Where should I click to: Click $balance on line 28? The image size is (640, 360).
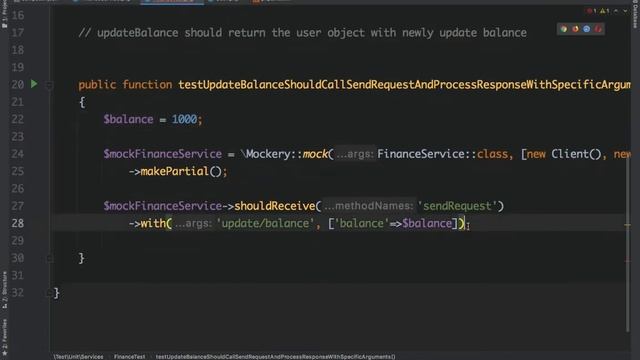point(427,224)
